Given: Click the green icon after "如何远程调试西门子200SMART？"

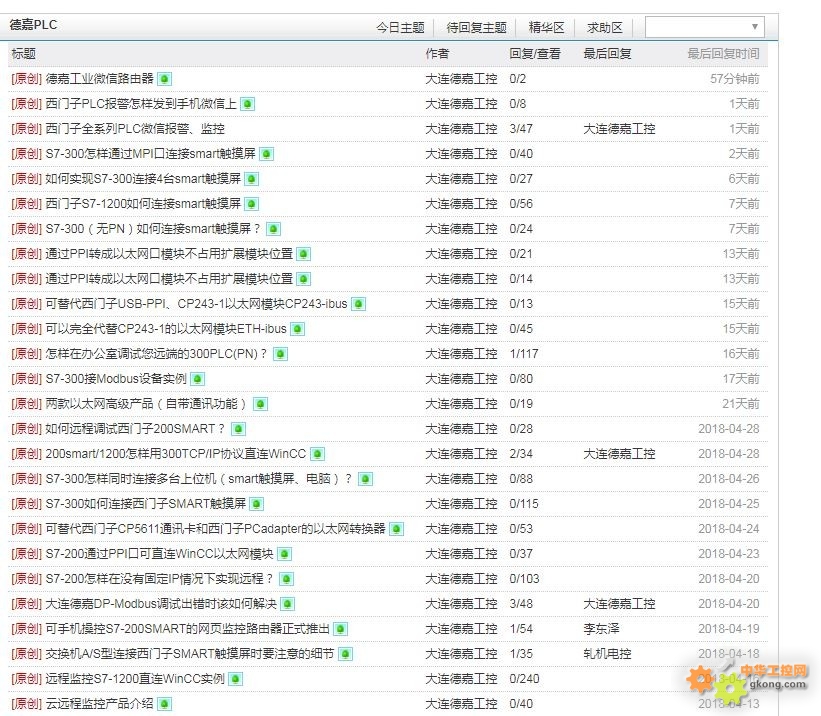Looking at the screenshot, I should pyautogui.click(x=238, y=429).
